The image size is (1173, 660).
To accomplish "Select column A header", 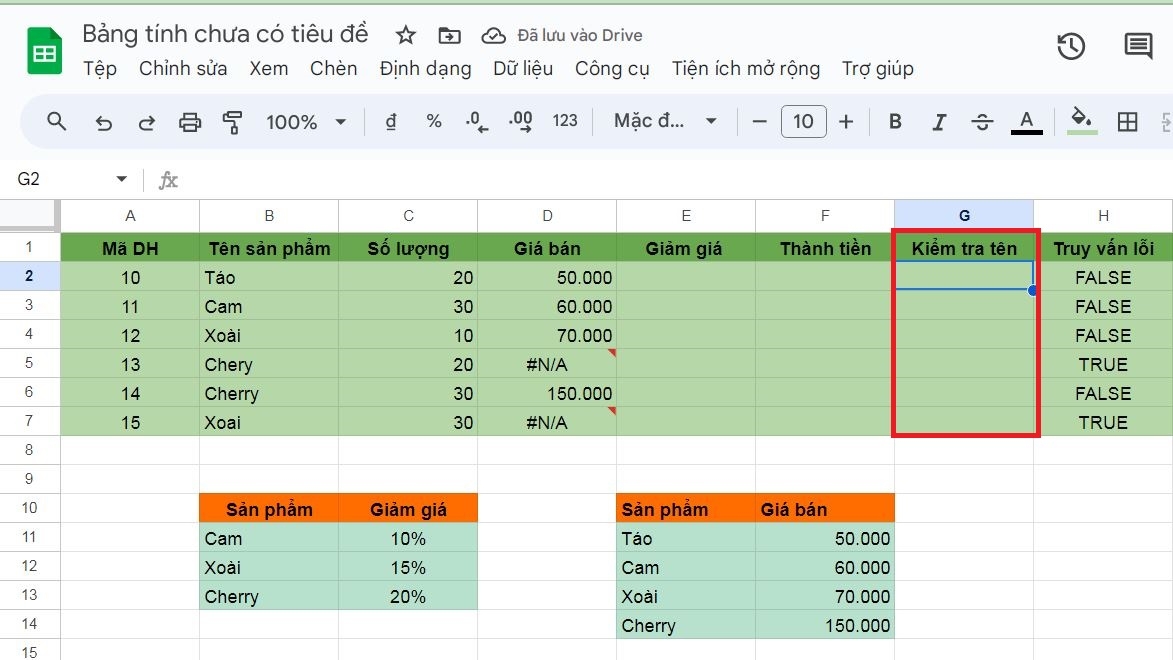I will pos(130,216).
